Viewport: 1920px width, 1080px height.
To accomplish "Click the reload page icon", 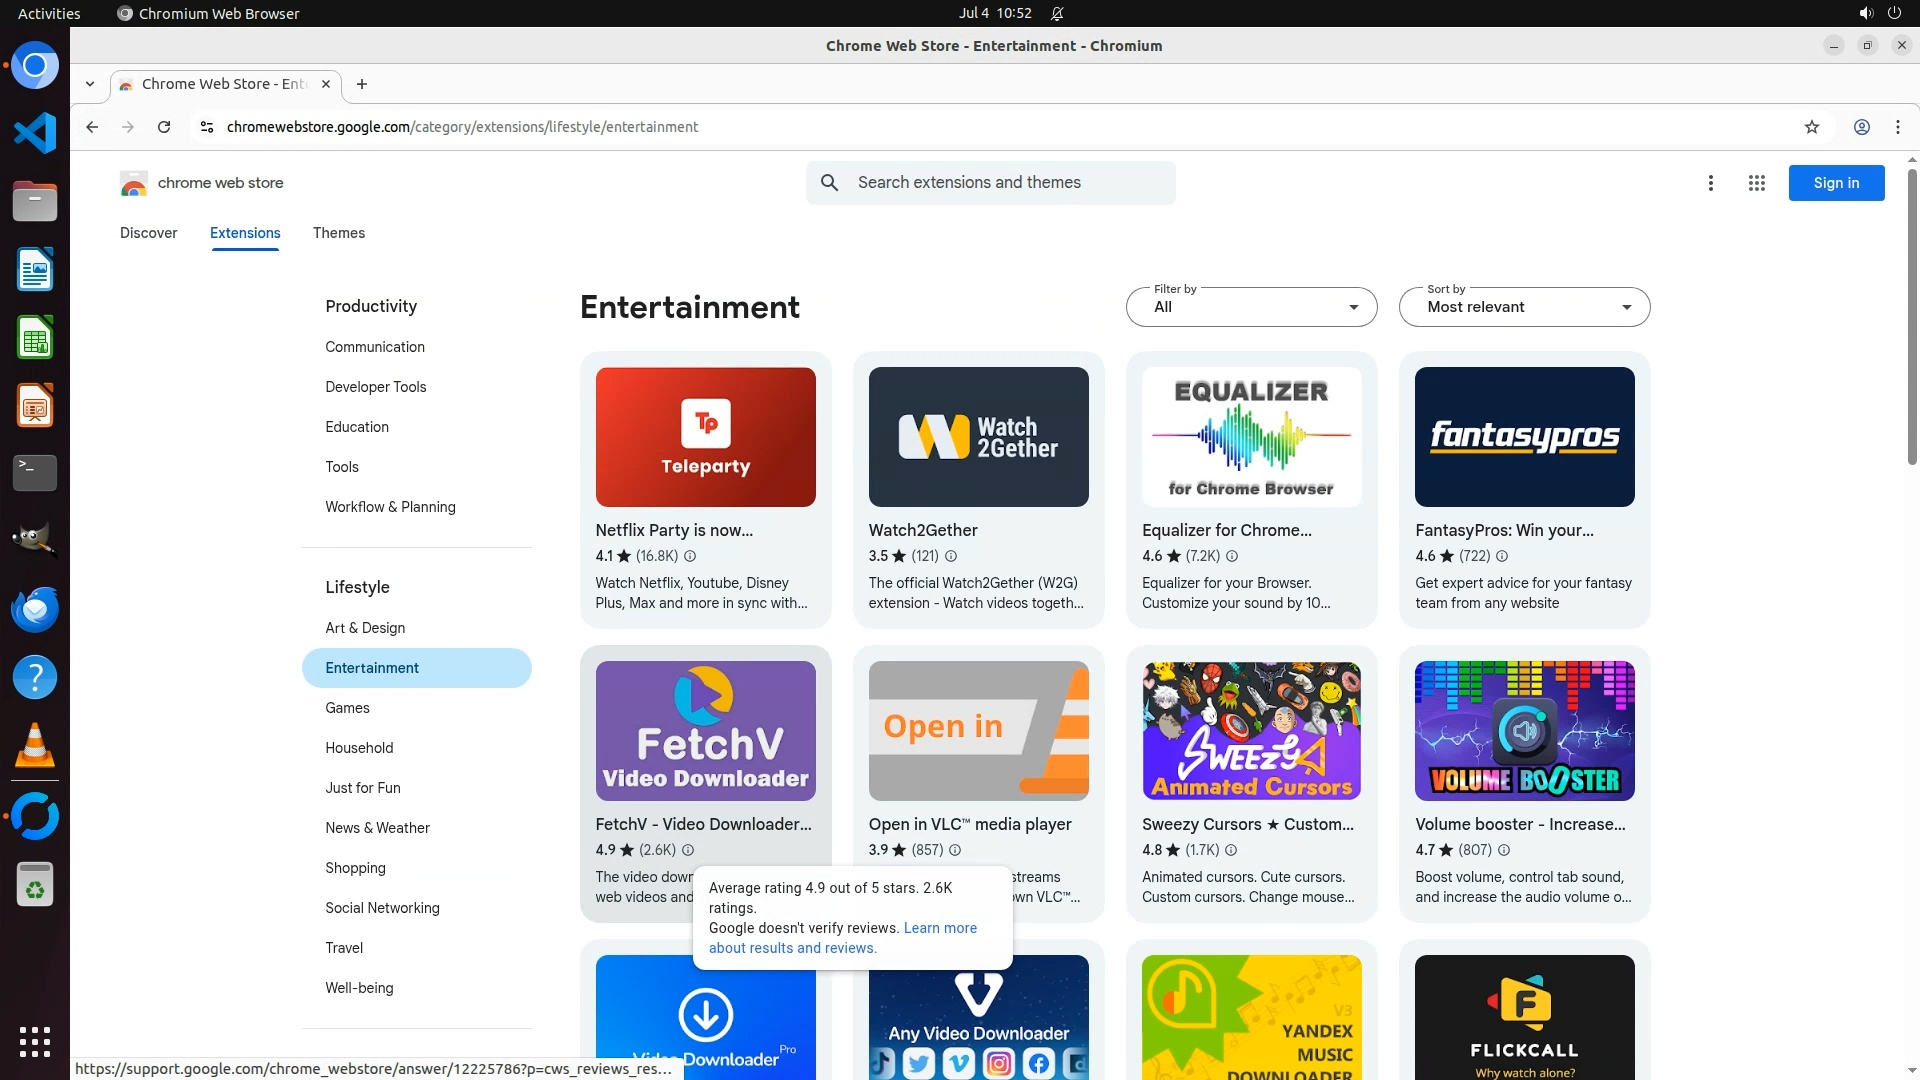I will (164, 127).
